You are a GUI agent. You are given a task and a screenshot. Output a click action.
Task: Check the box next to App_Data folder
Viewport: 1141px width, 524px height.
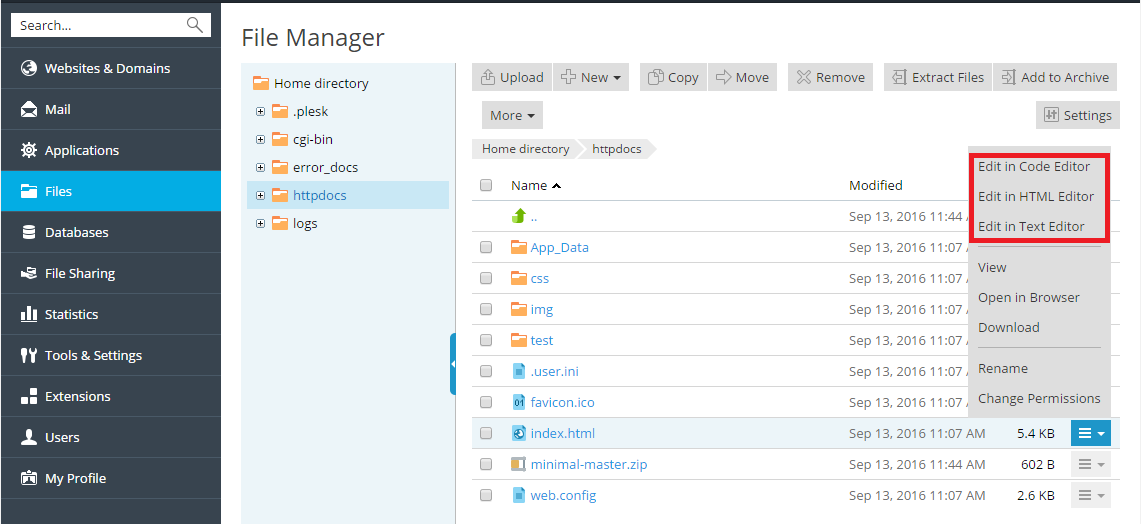point(486,247)
